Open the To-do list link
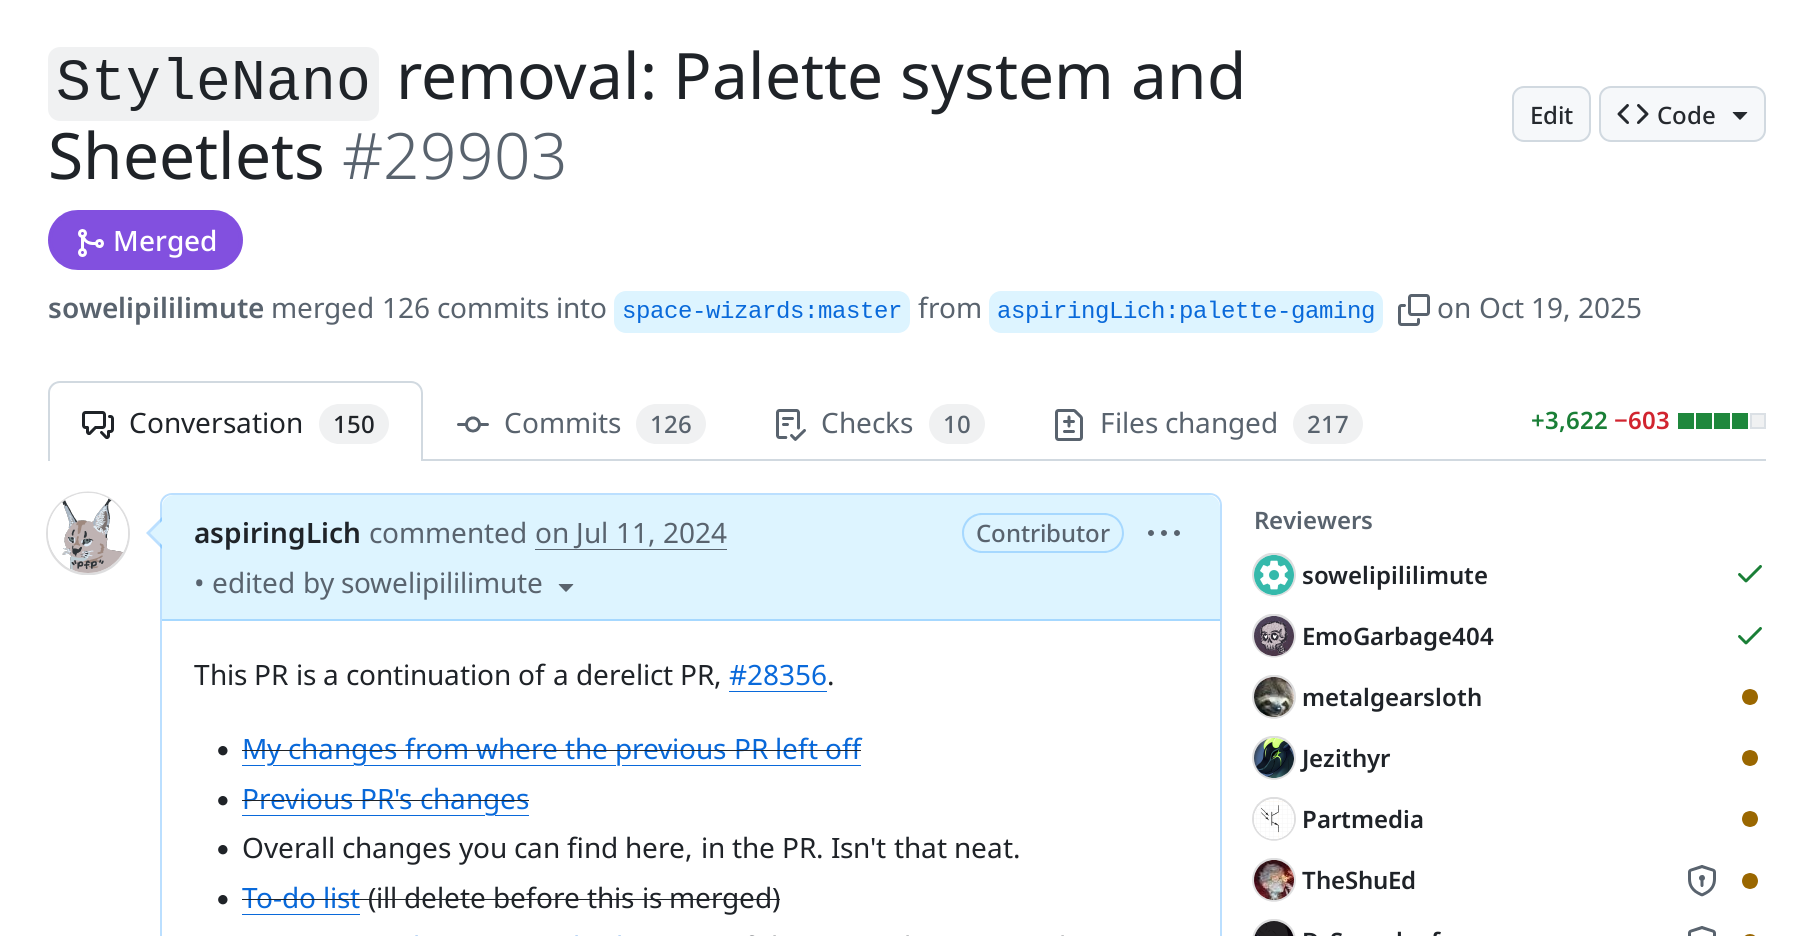The height and width of the screenshot is (936, 1812). tap(300, 899)
